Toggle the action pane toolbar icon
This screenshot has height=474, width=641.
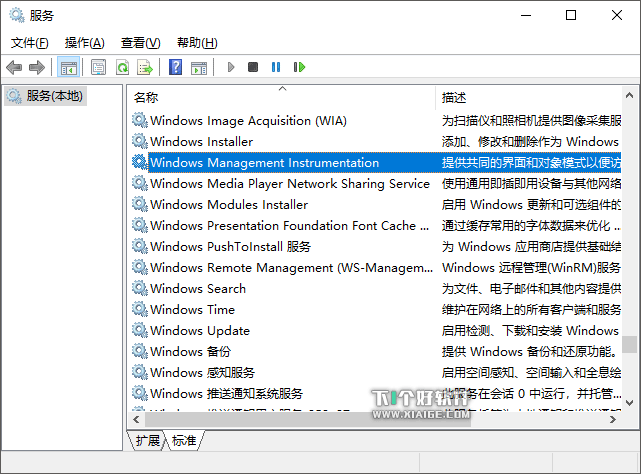[x=199, y=67]
